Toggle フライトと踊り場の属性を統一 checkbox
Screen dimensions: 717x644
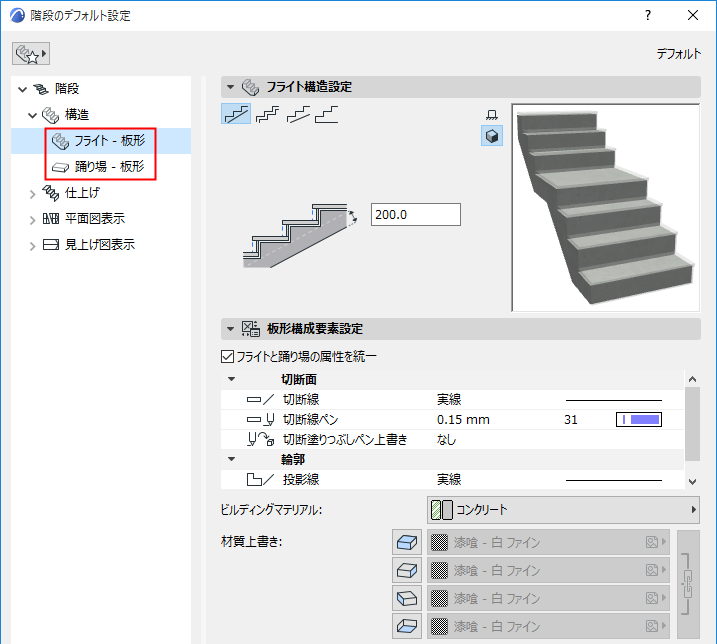coord(227,356)
